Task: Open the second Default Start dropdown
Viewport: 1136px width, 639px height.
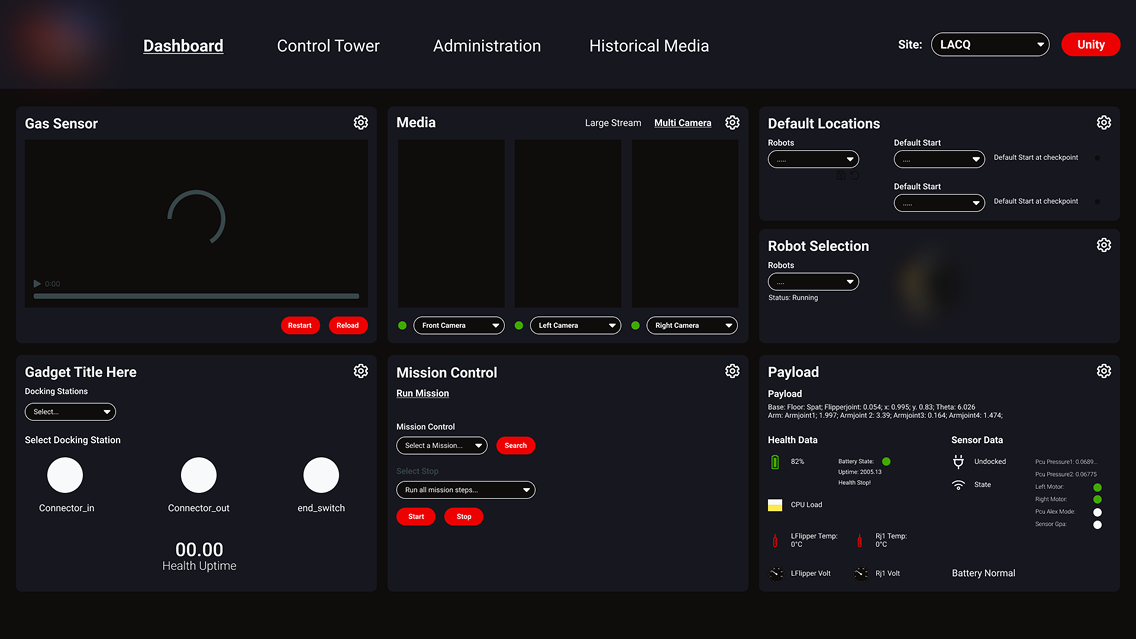Action: pyautogui.click(x=940, y=202)
